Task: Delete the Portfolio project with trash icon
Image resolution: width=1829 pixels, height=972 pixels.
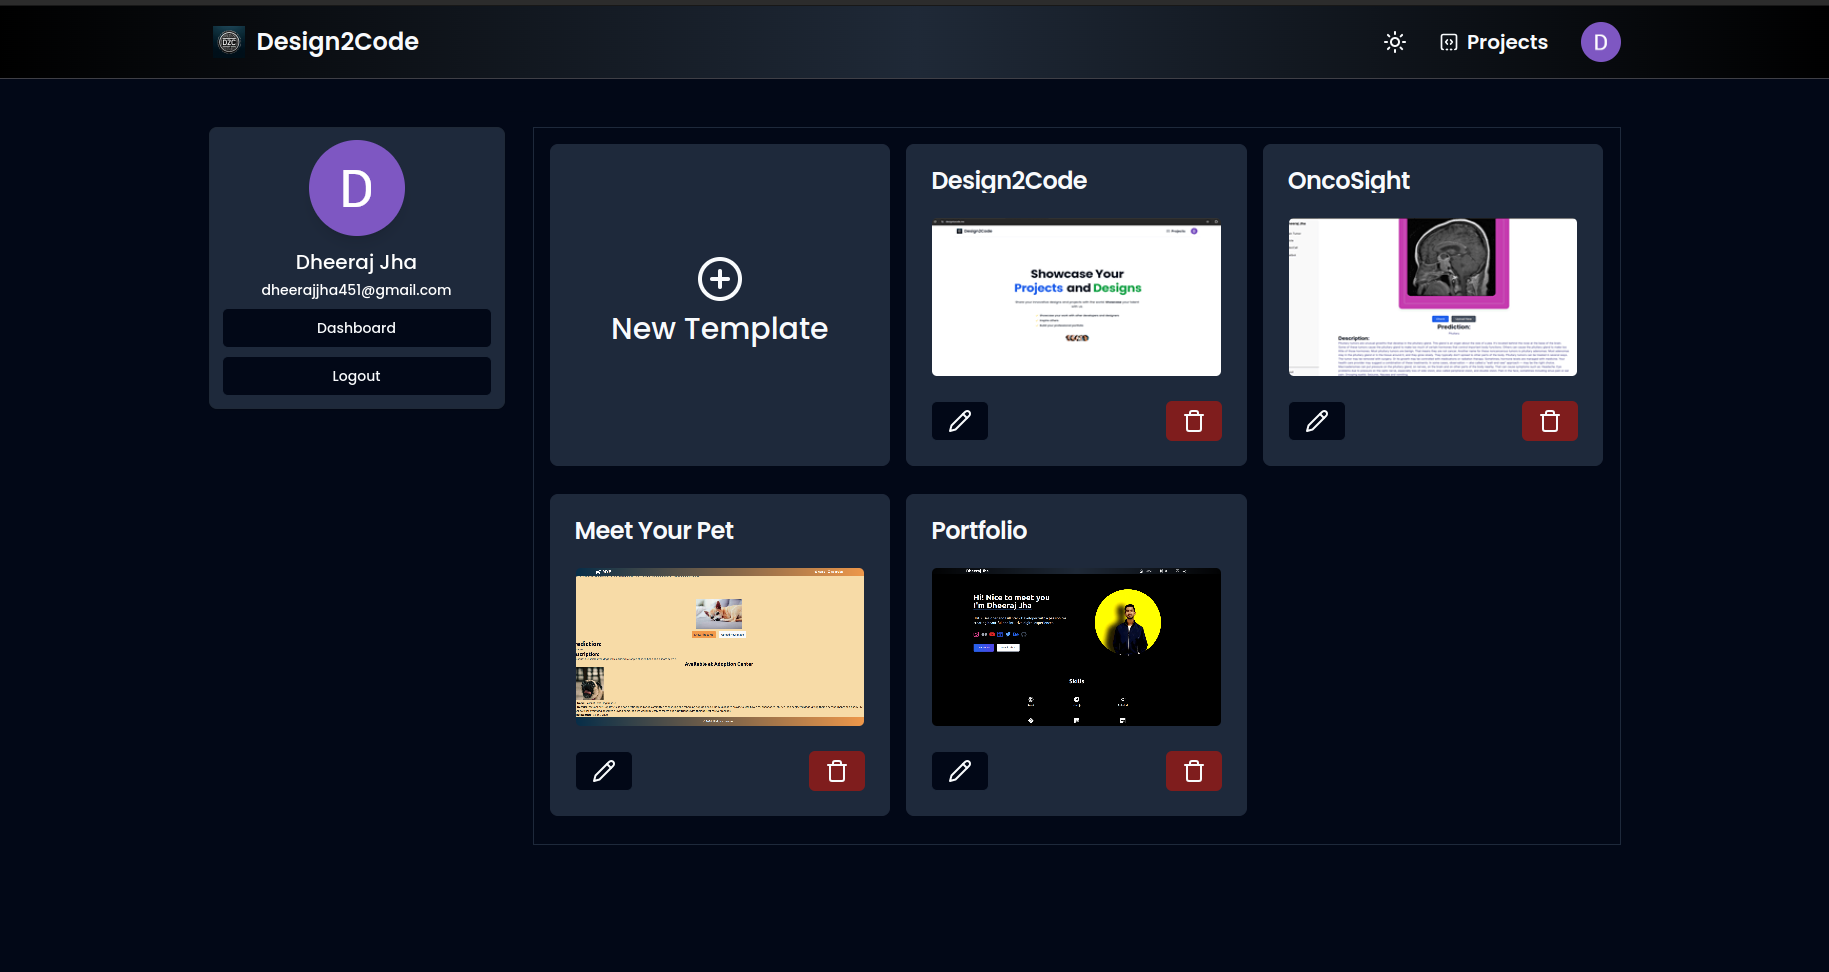Action: coord(1194,771)
